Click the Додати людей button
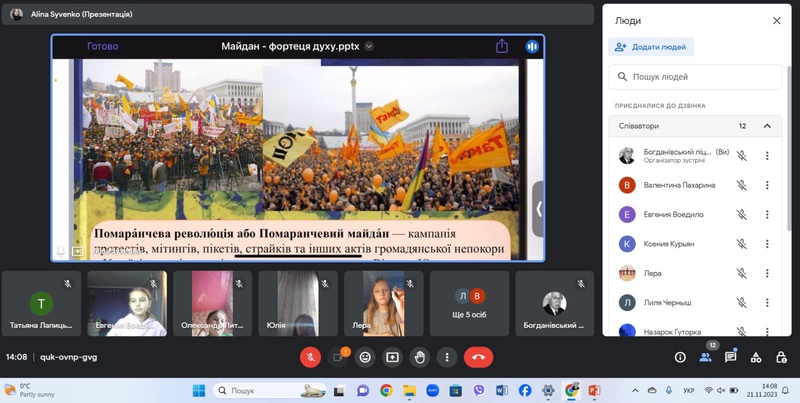 [651, 47]
